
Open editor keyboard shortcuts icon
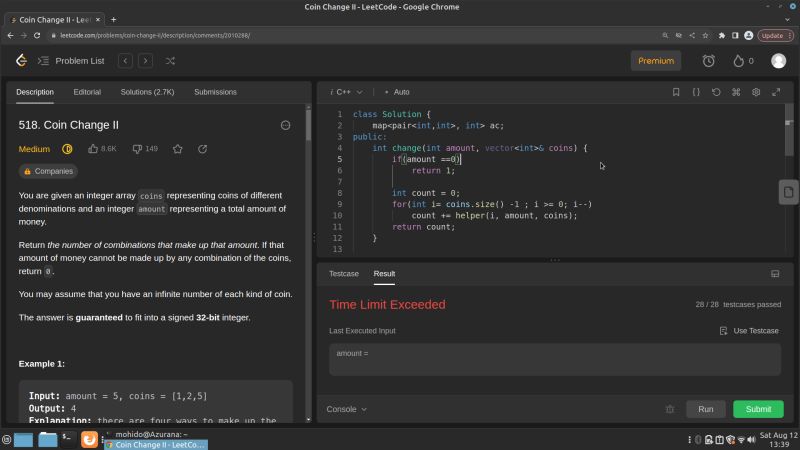pos(736,92)
